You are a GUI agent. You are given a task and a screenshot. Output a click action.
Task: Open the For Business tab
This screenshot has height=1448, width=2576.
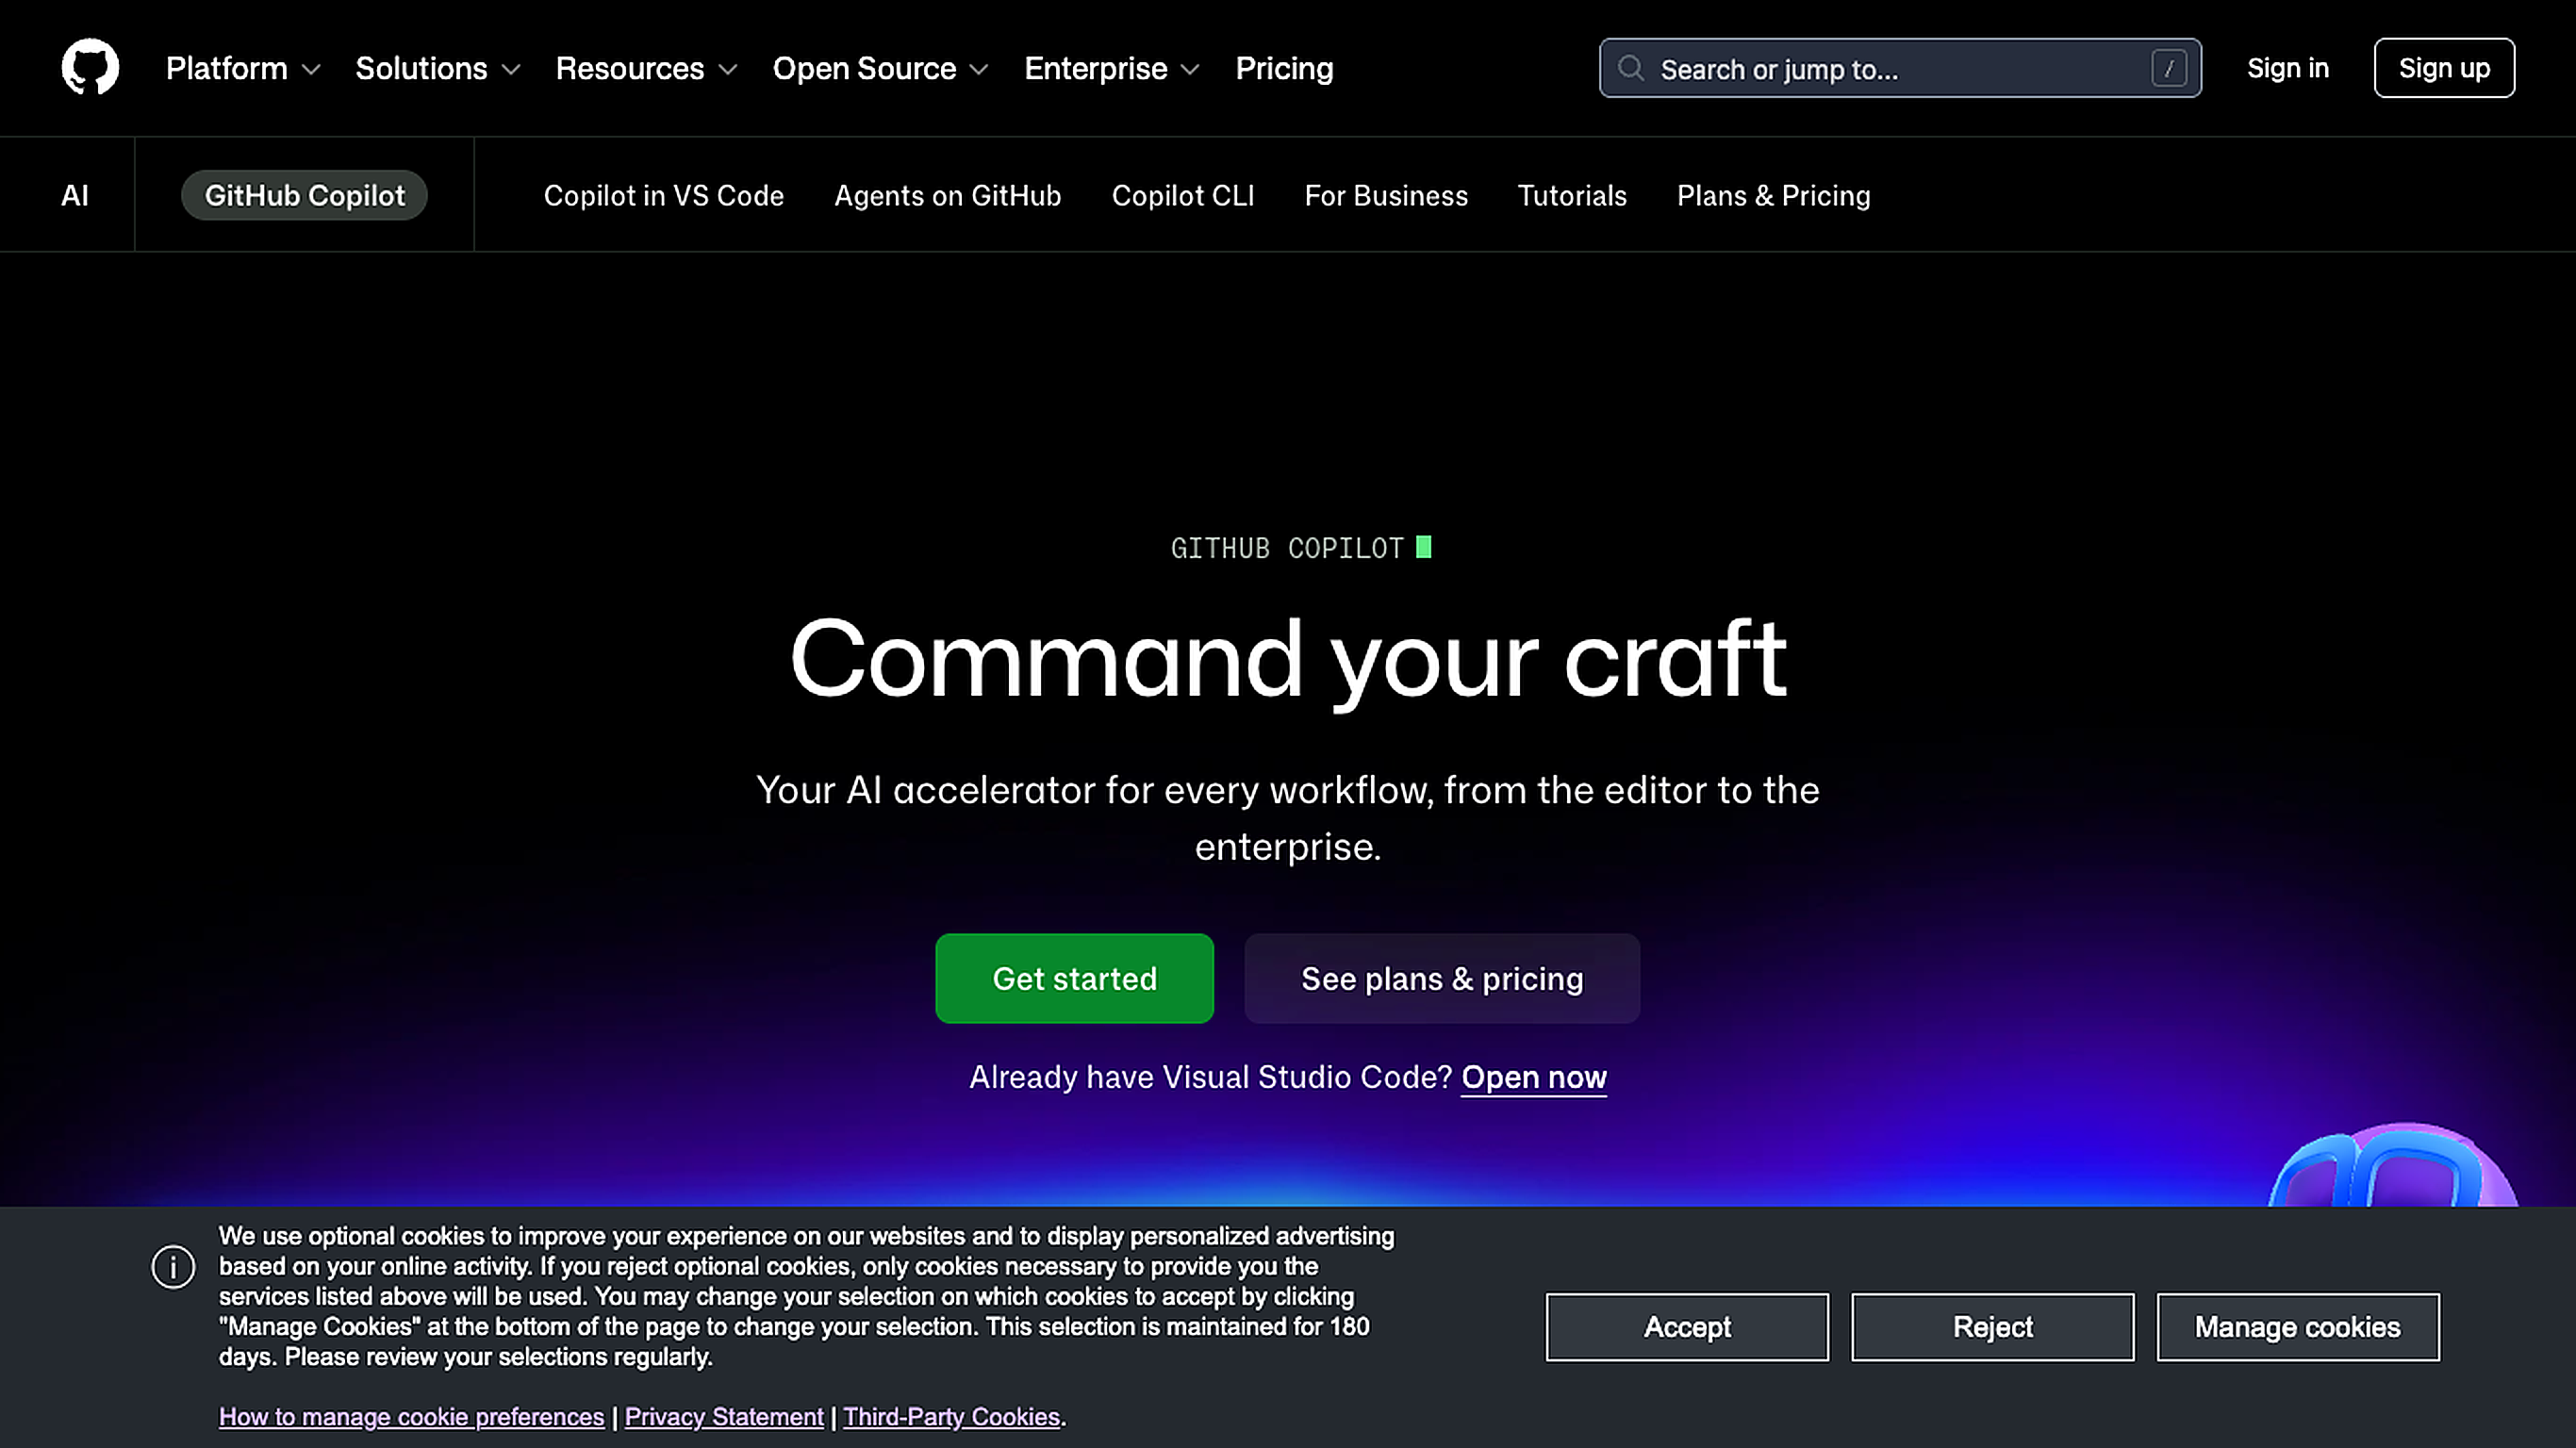click(1386, 195)
